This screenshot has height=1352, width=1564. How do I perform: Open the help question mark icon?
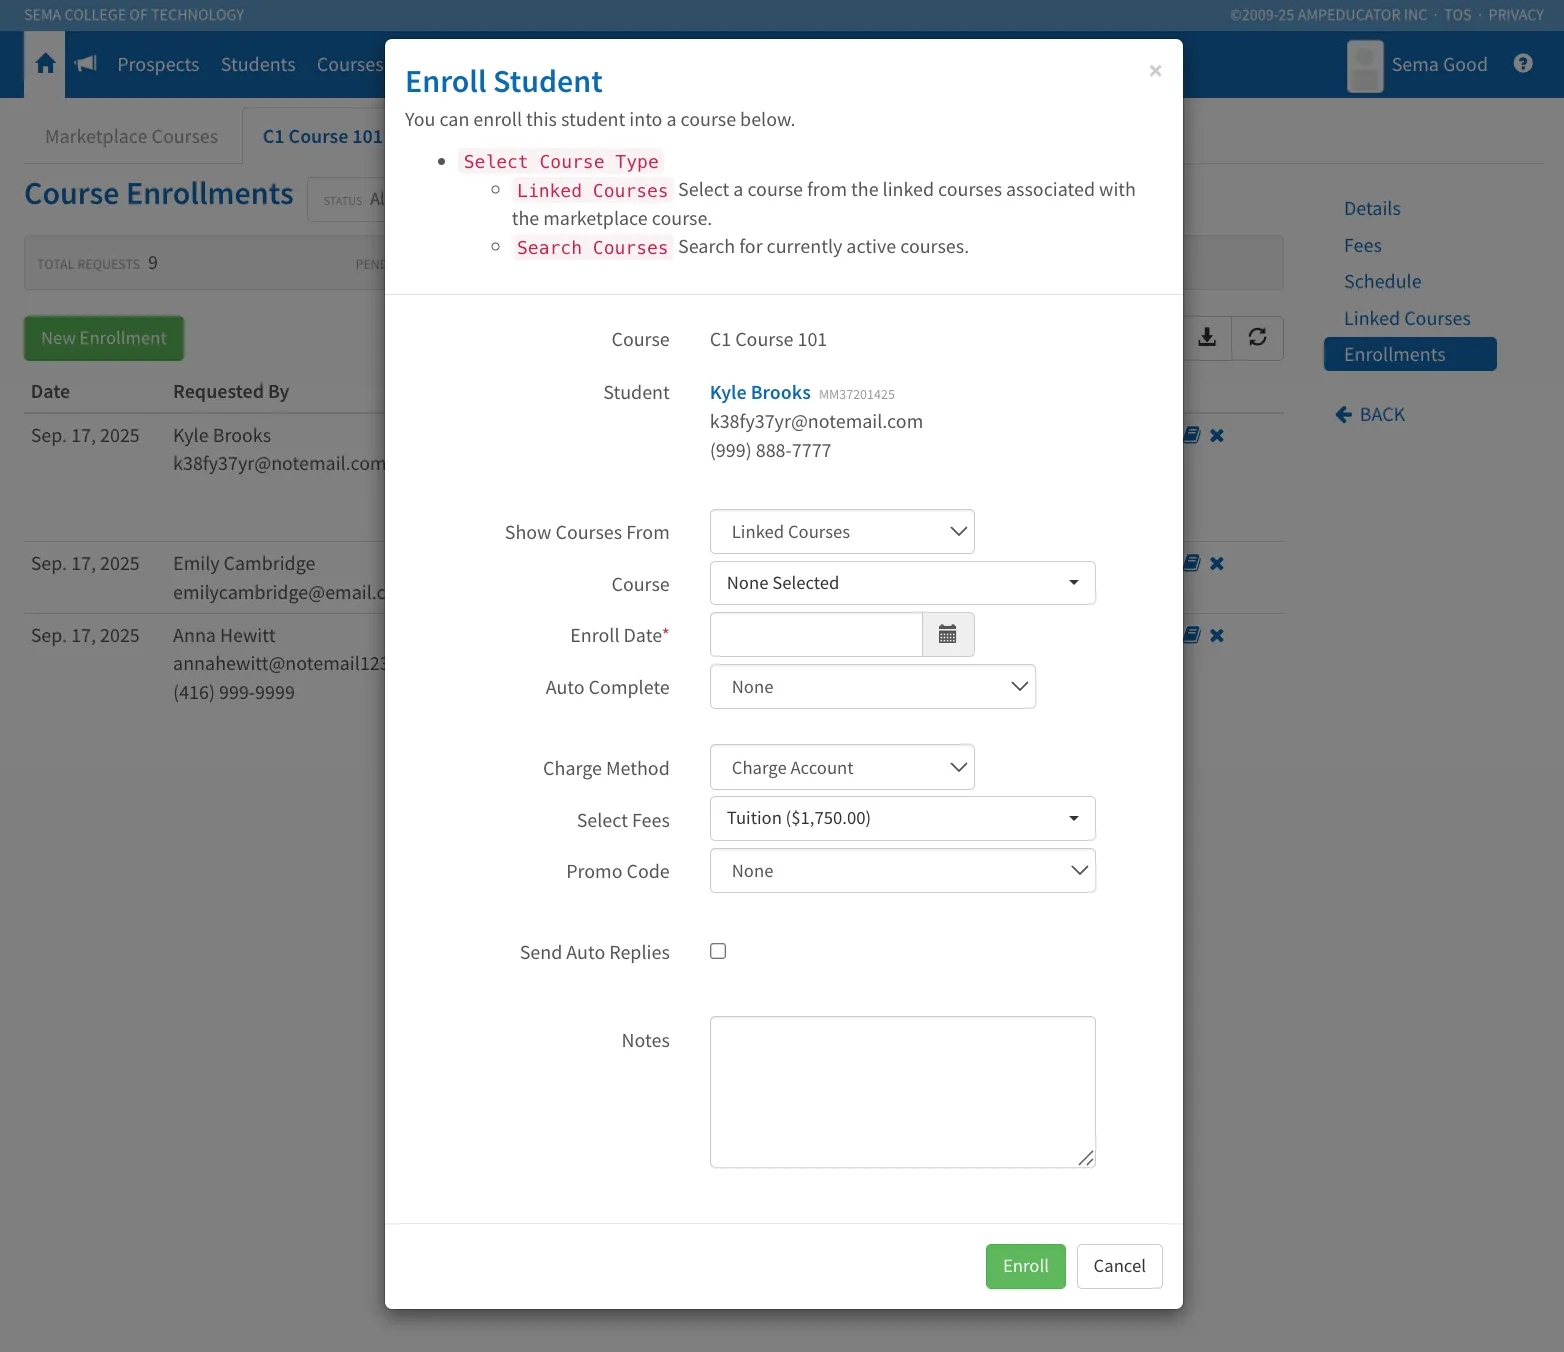coord(1523,64)
